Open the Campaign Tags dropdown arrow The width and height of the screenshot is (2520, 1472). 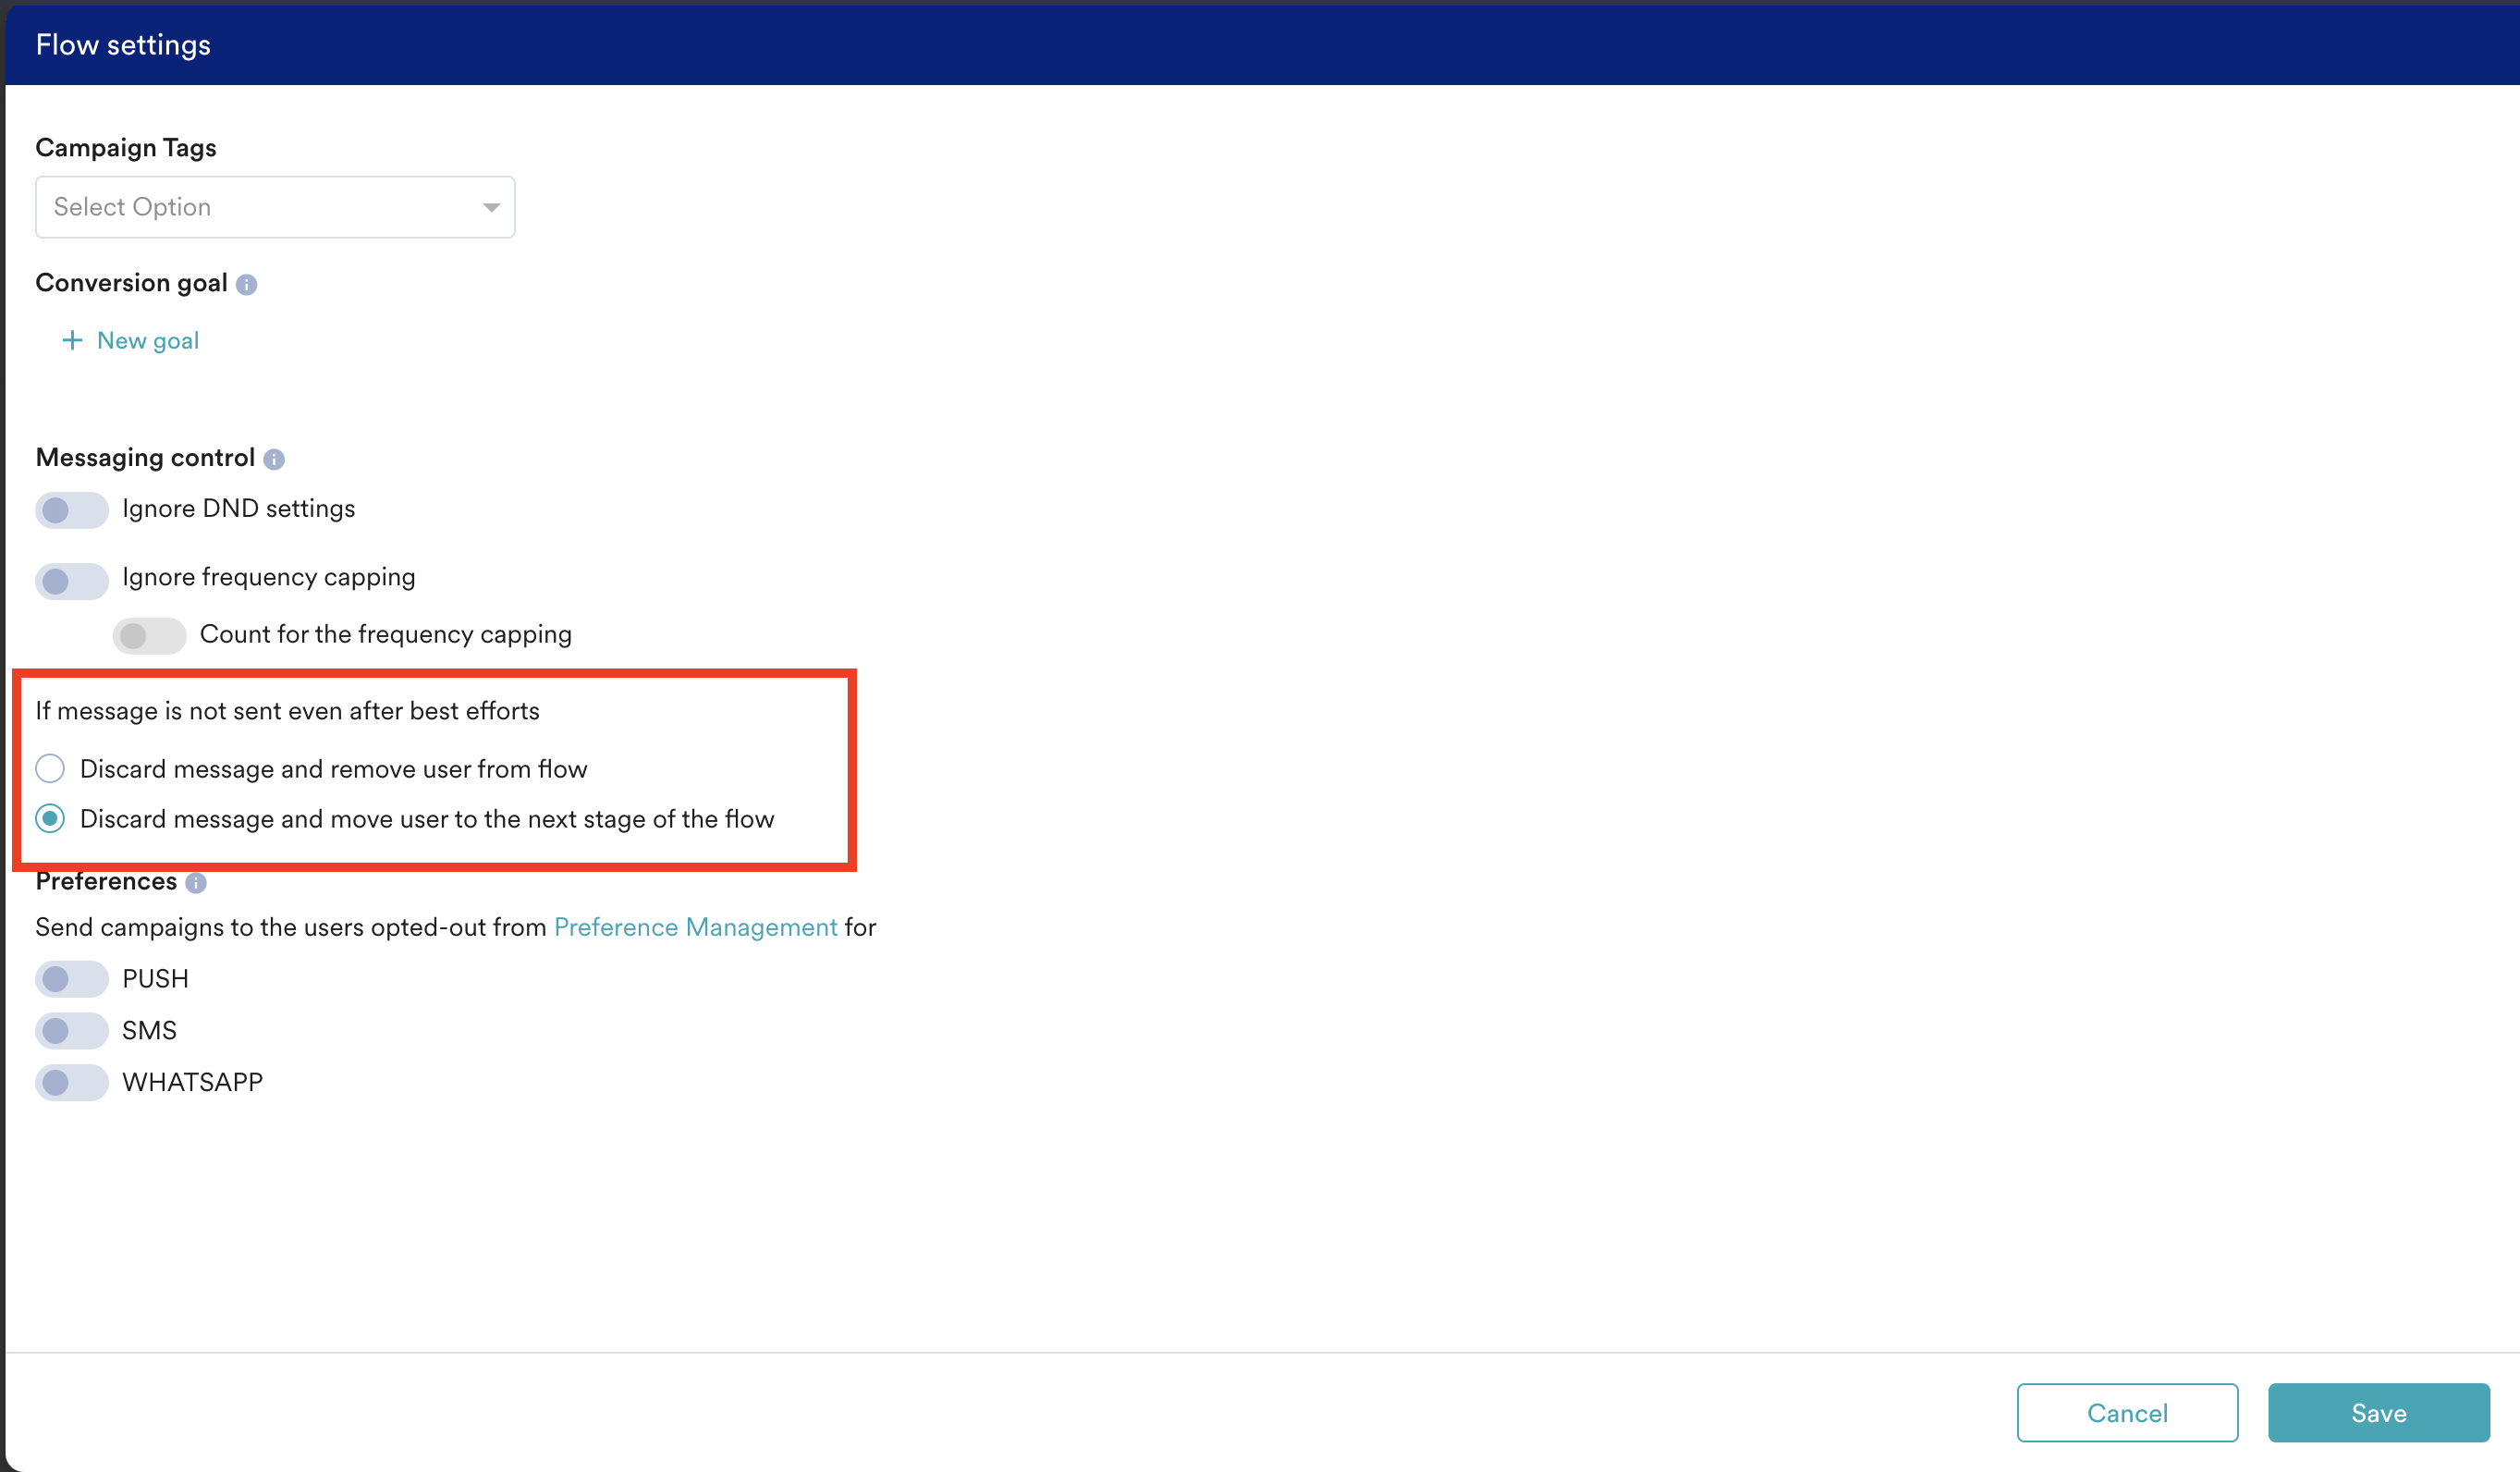[x=491, y=207]
